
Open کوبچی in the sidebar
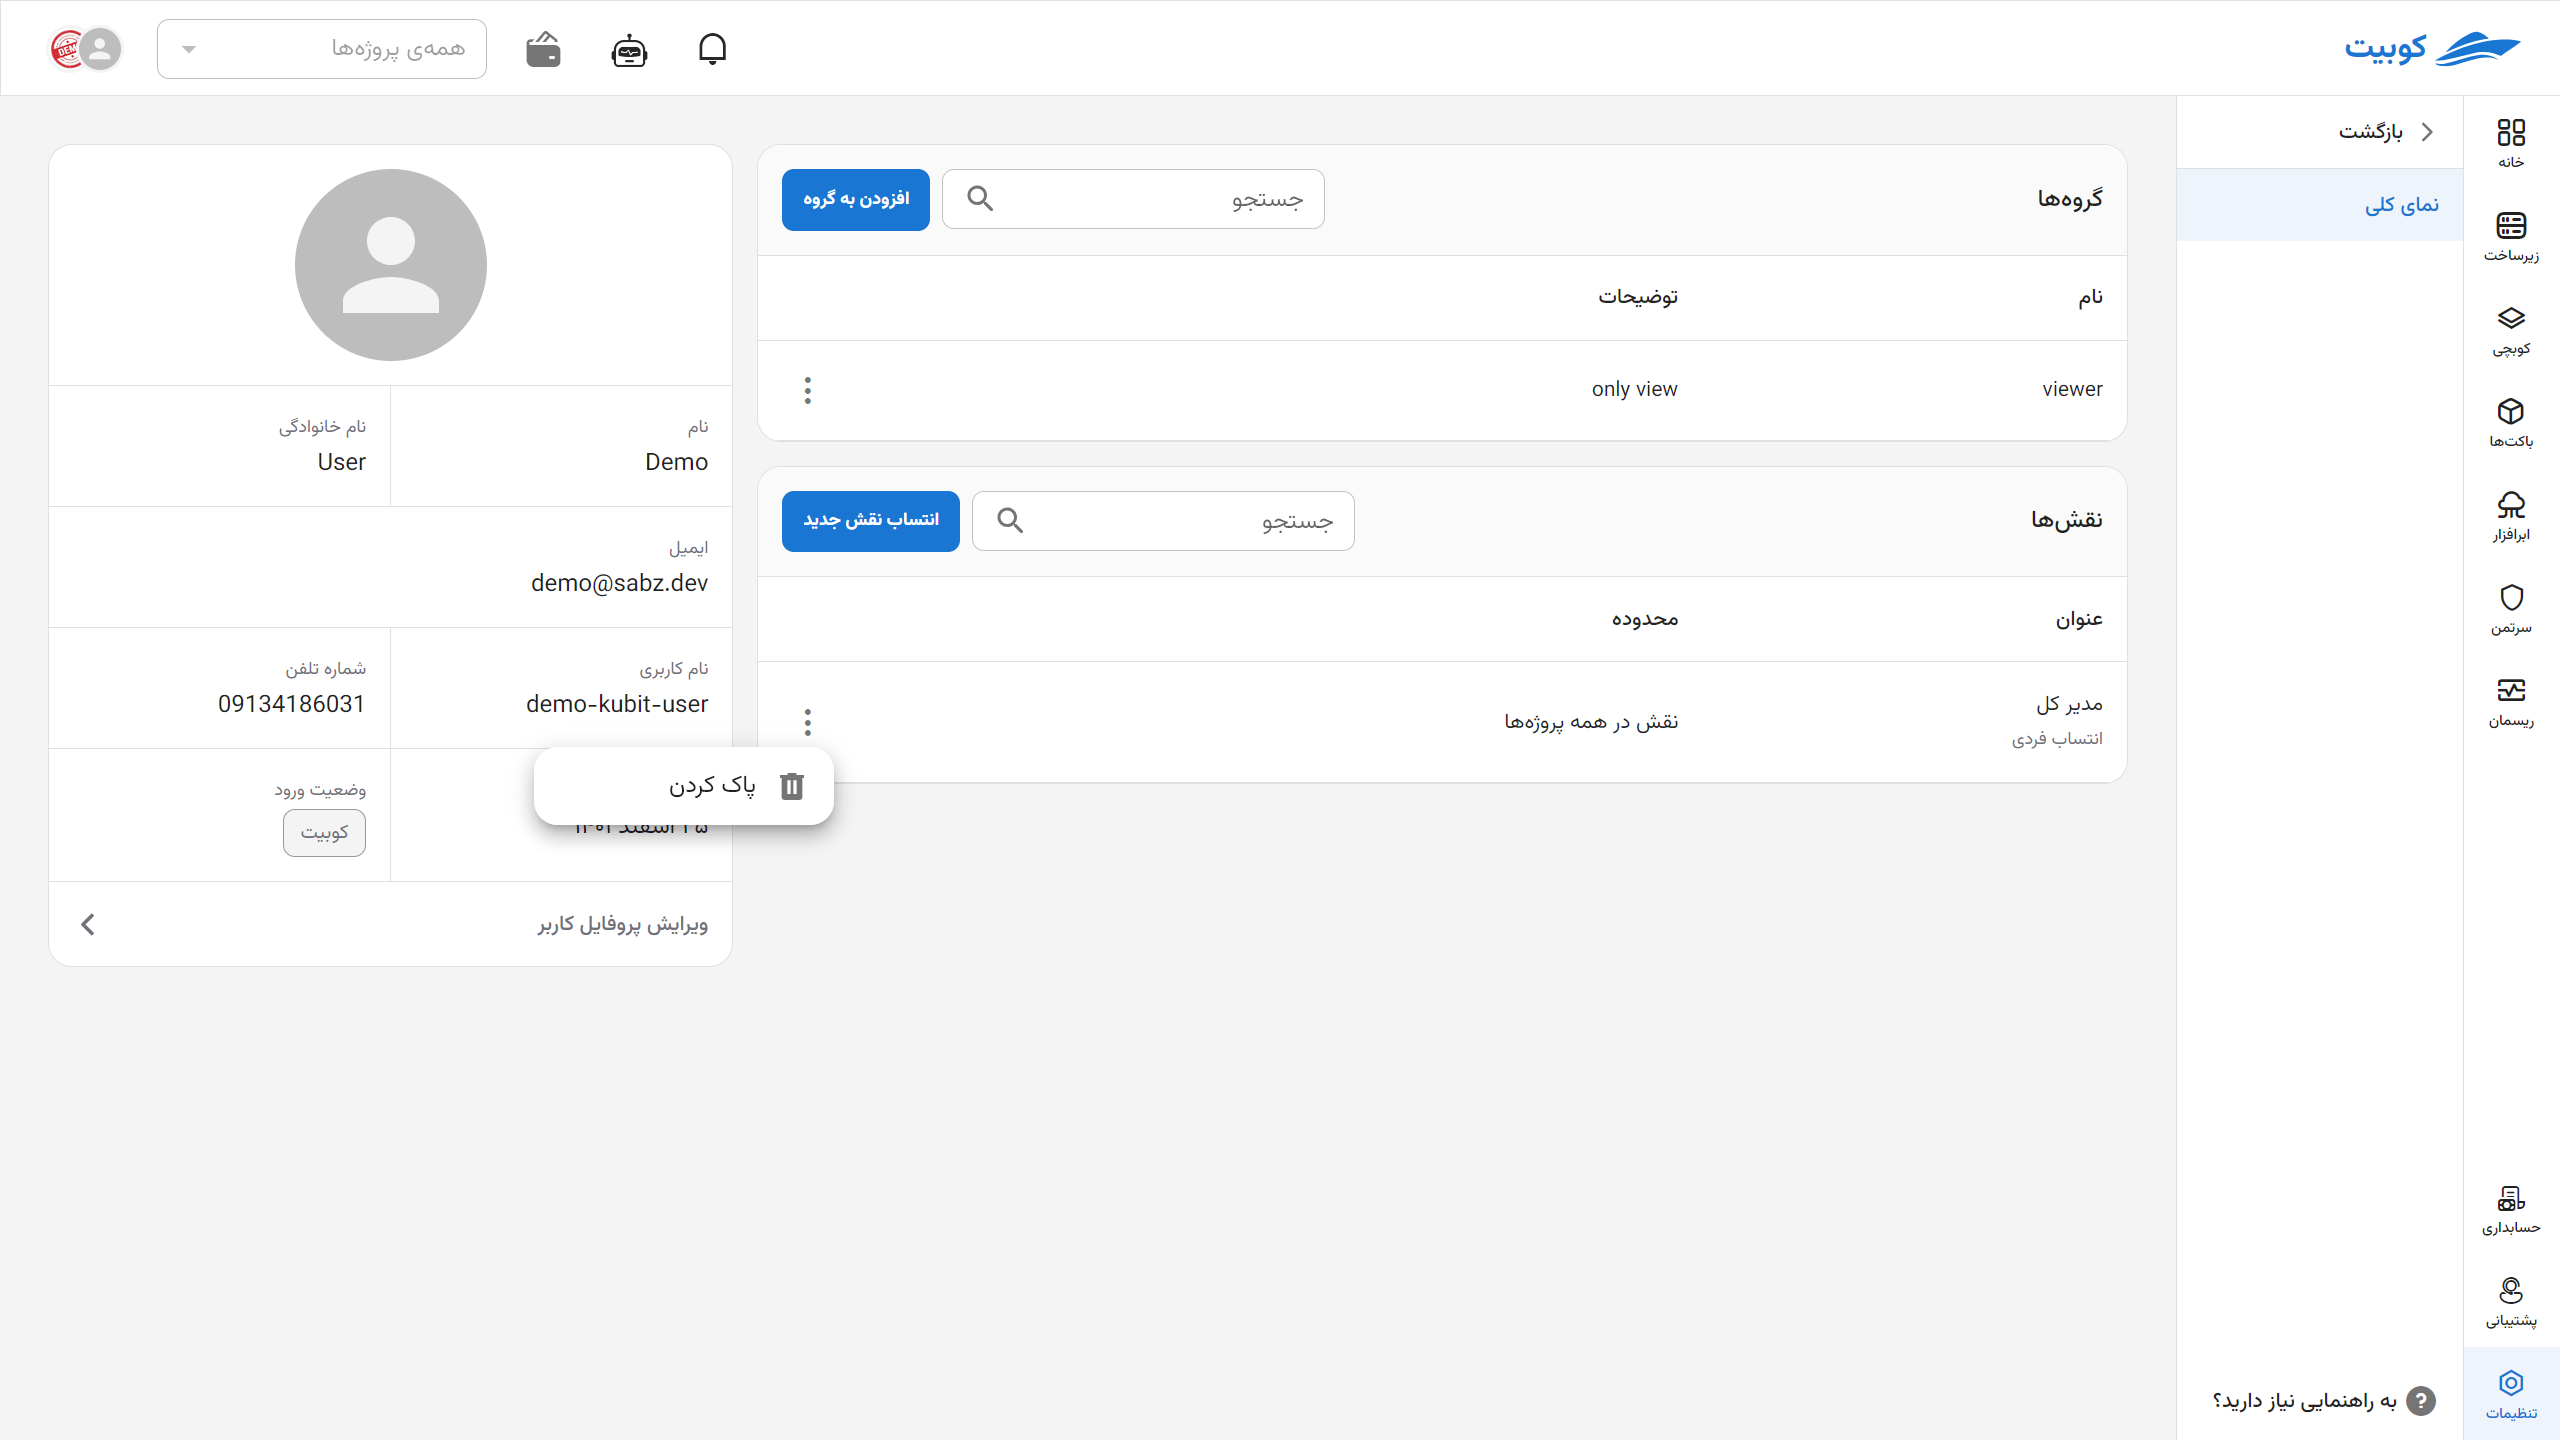pos(2511,329)
